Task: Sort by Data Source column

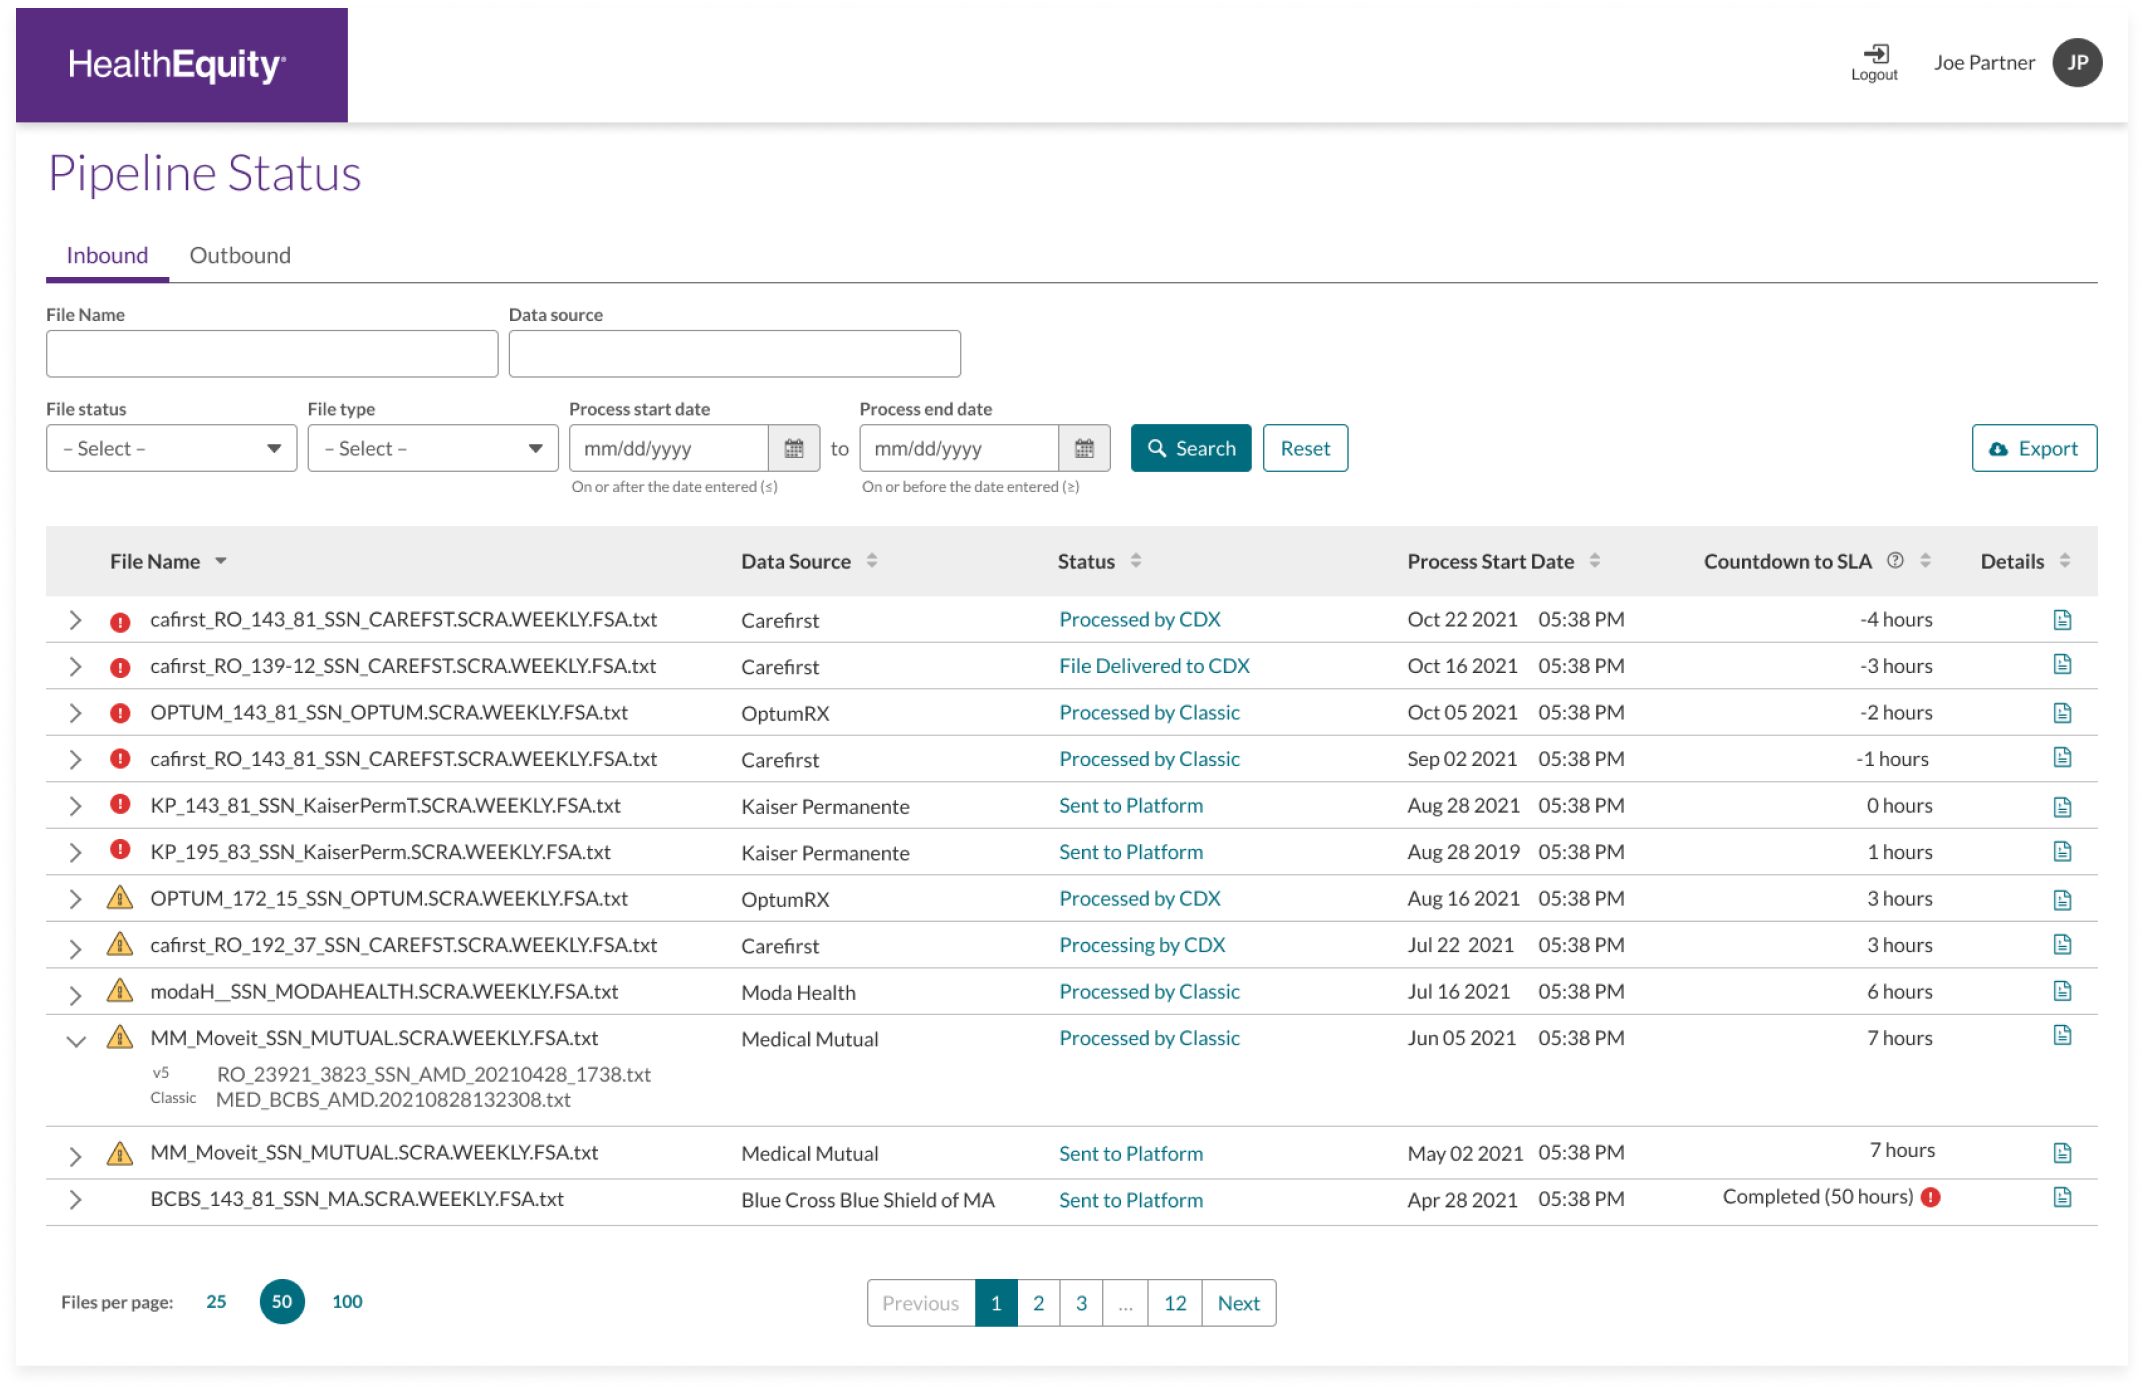Action: click(872, 561)
